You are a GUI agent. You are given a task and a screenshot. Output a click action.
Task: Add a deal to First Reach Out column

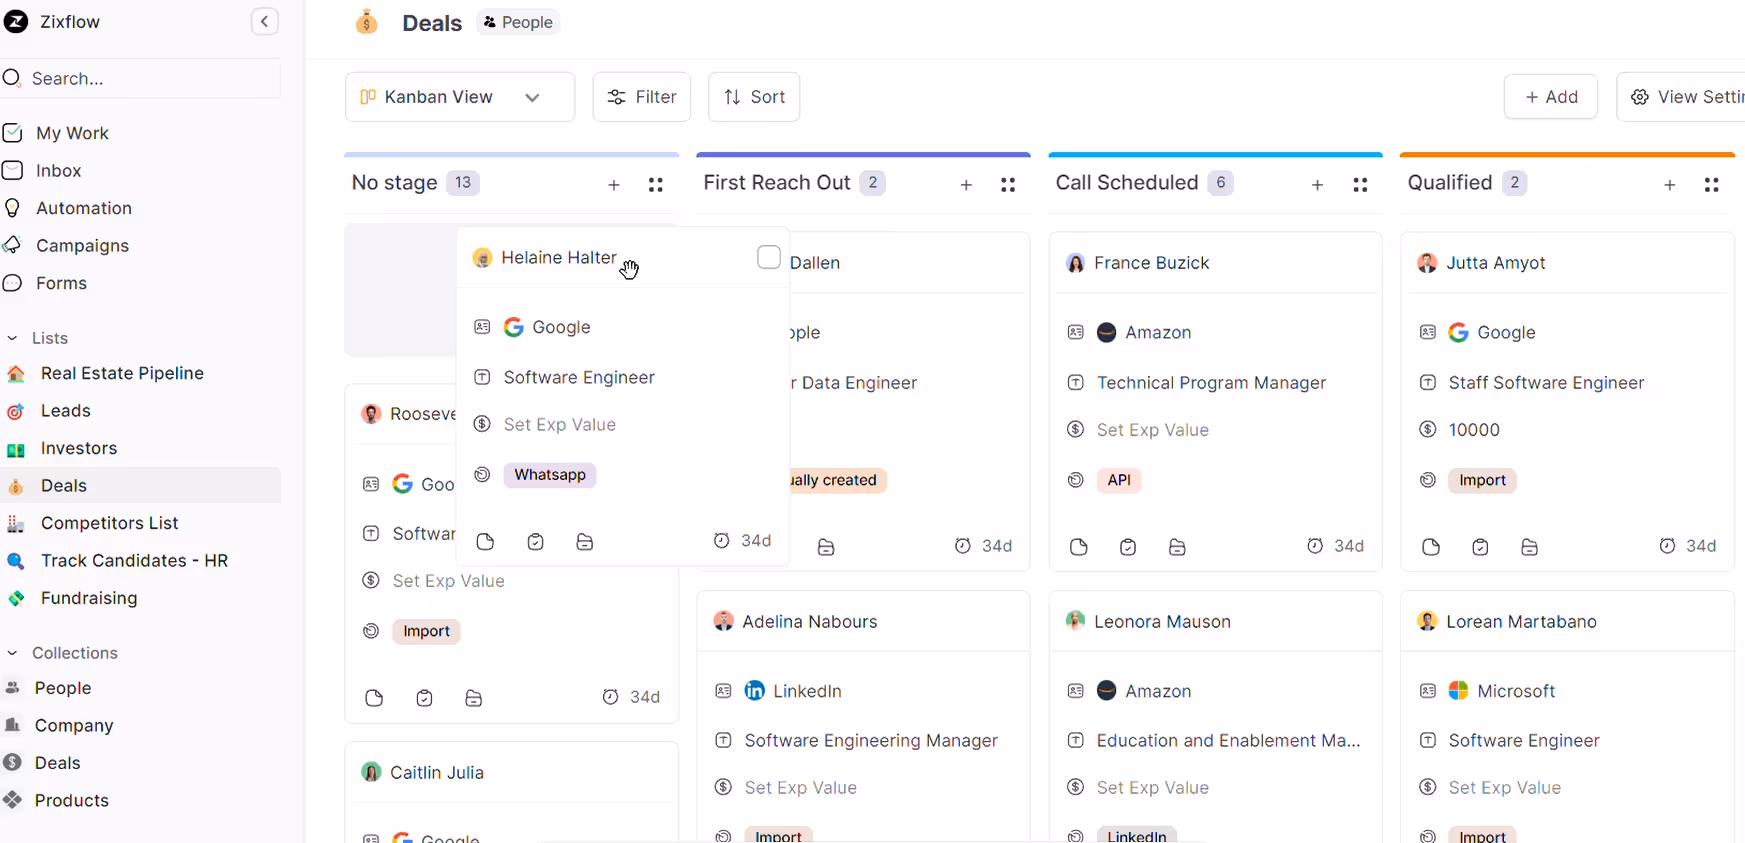[966, 185]
